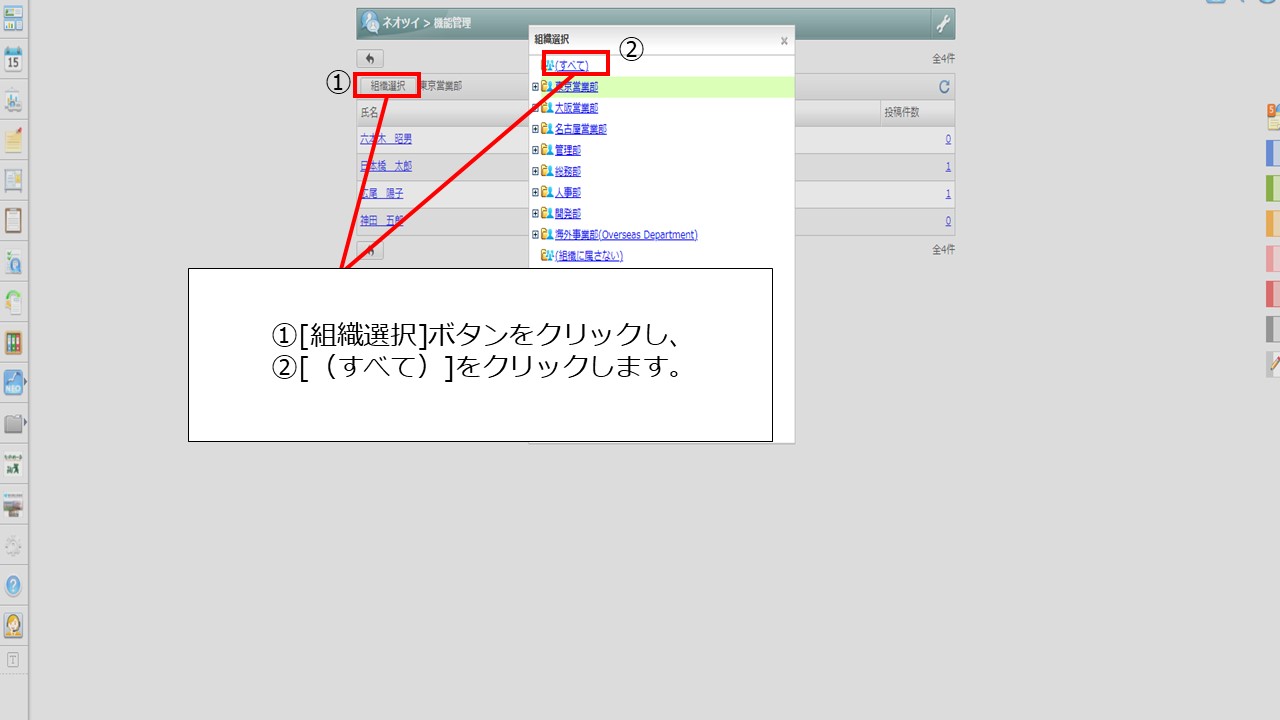
Task: Open the sticky note icon on right edge
Action: coord(1273,117)
